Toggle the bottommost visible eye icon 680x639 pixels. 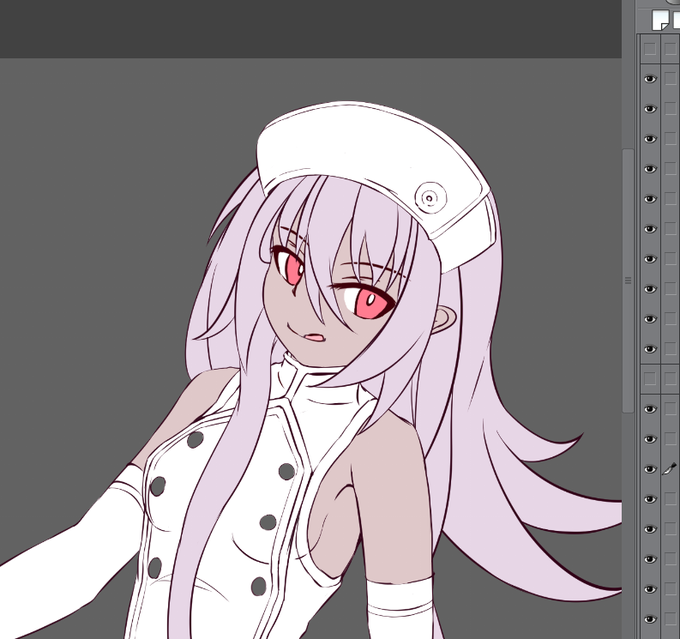pyautogui.click(x=650, y=619)
